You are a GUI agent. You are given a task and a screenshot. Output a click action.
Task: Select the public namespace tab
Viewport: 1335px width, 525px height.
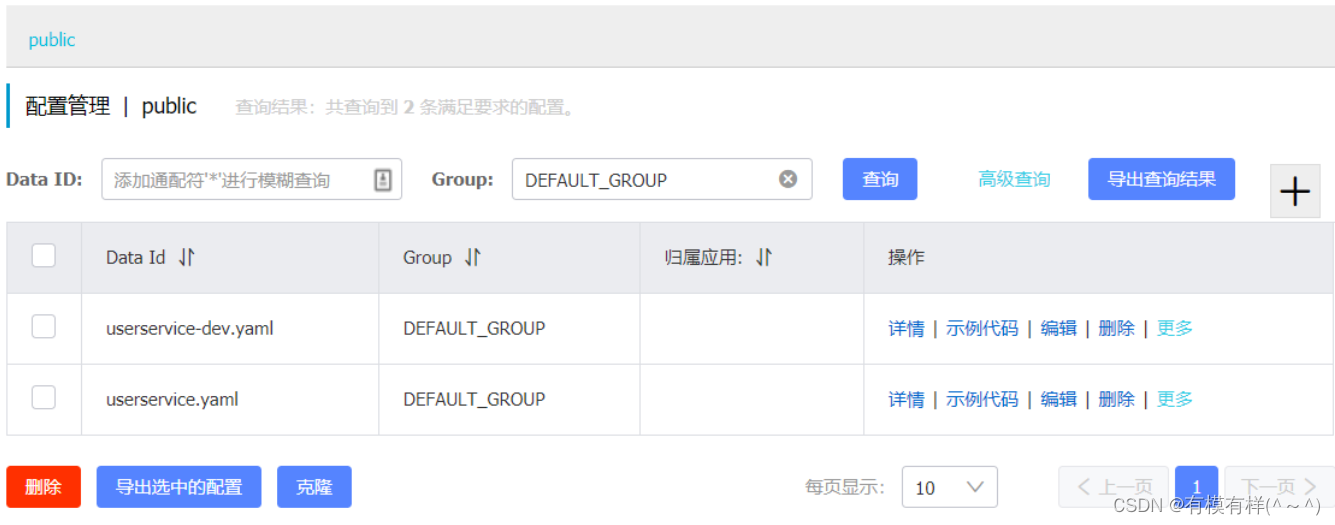(x=52, y=40)
